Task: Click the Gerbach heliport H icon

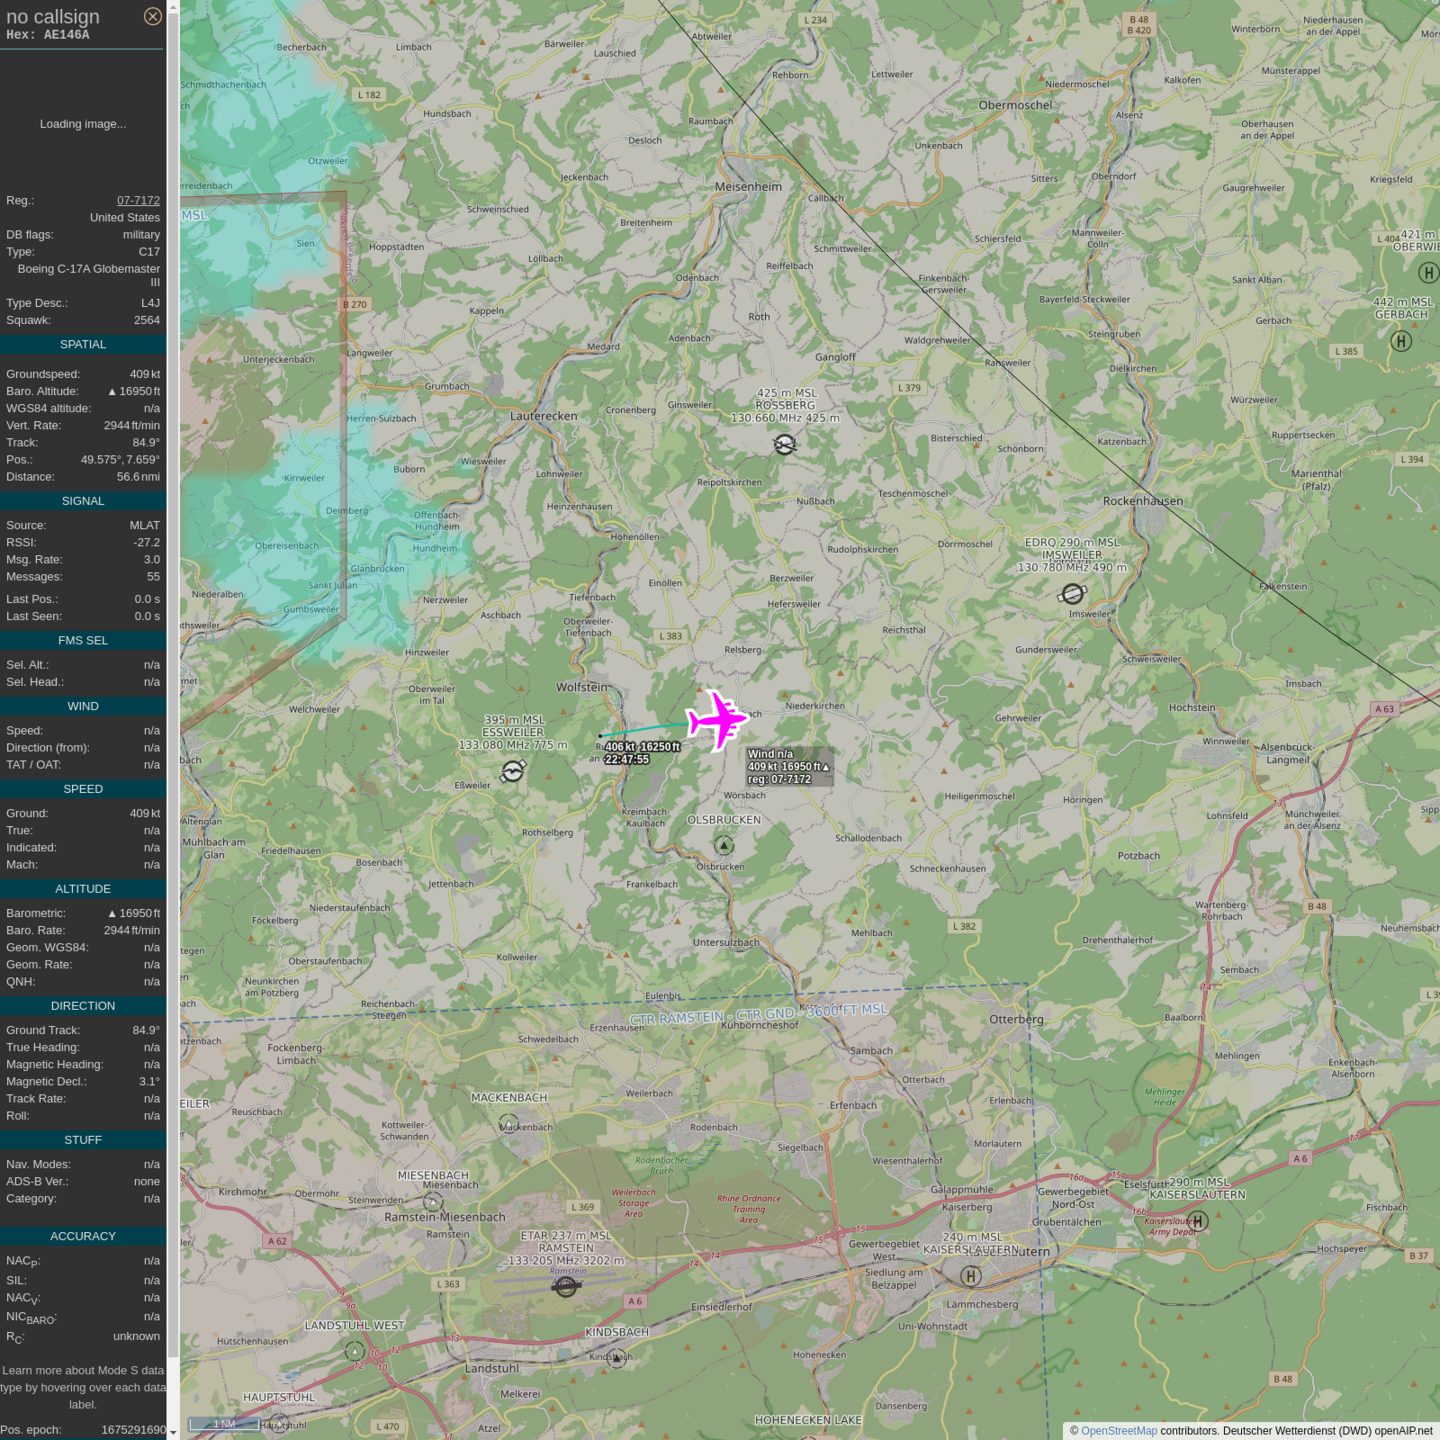Action: (x=1401, y=341)
